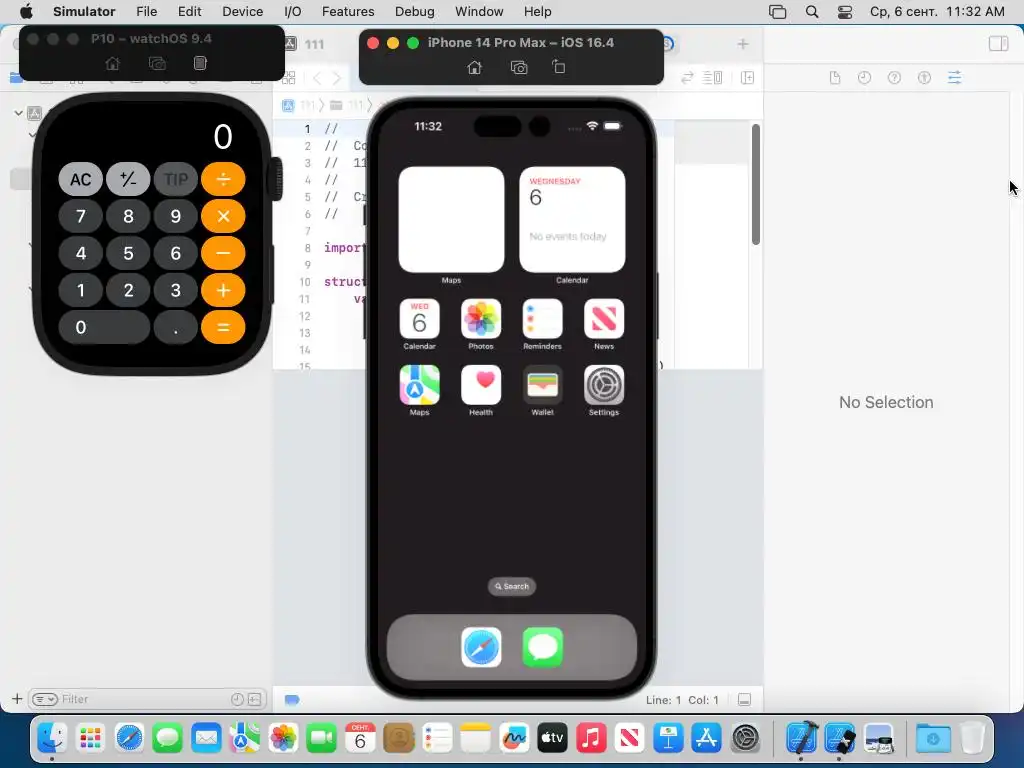Open Settings app on iPhone home screen
1024x768 pixels.
[604, 385]
